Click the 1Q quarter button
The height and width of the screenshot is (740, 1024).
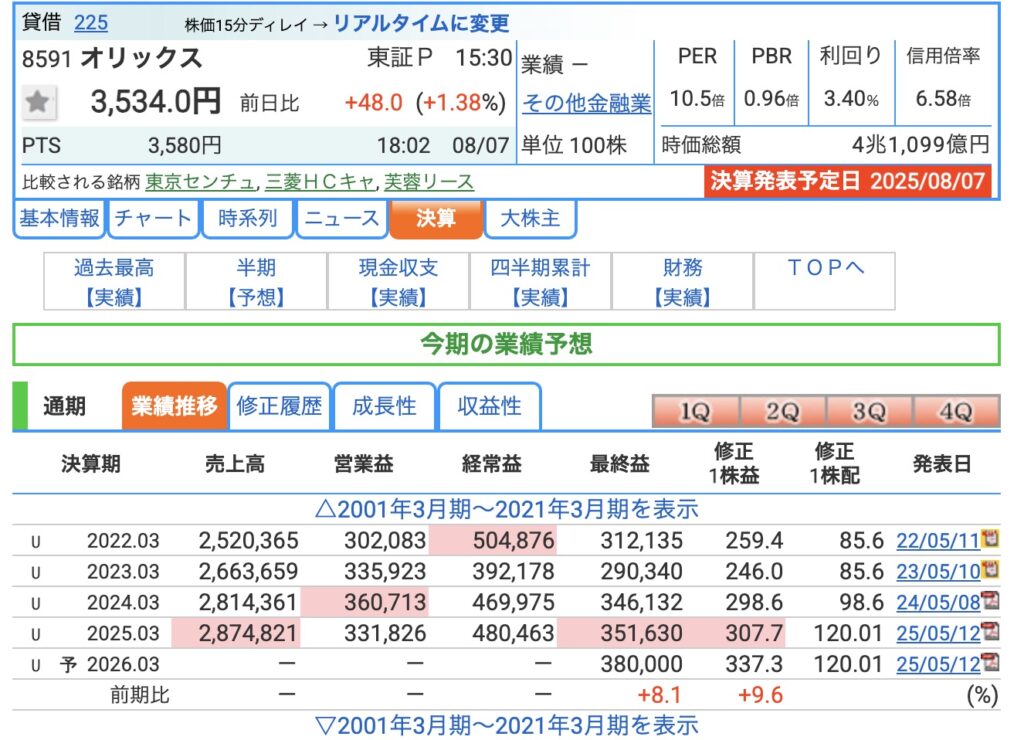(x=696, y=411)
